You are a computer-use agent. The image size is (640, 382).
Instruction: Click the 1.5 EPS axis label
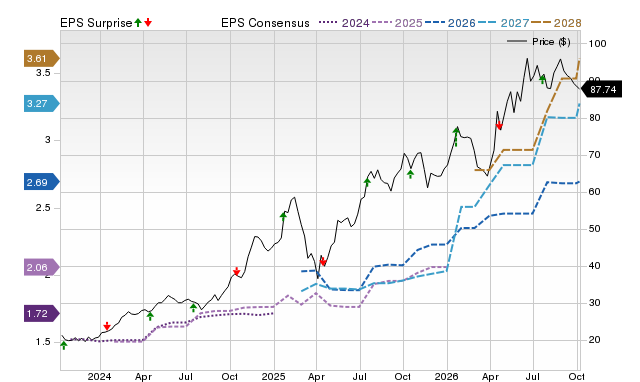click(43, 342)
